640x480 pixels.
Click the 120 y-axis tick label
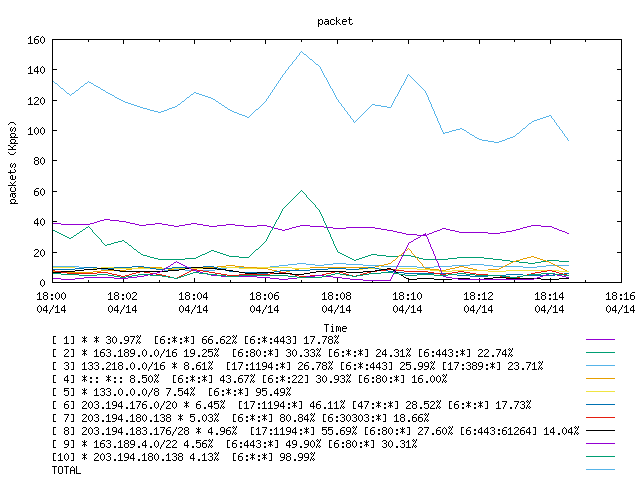click(x=36, y=101)
